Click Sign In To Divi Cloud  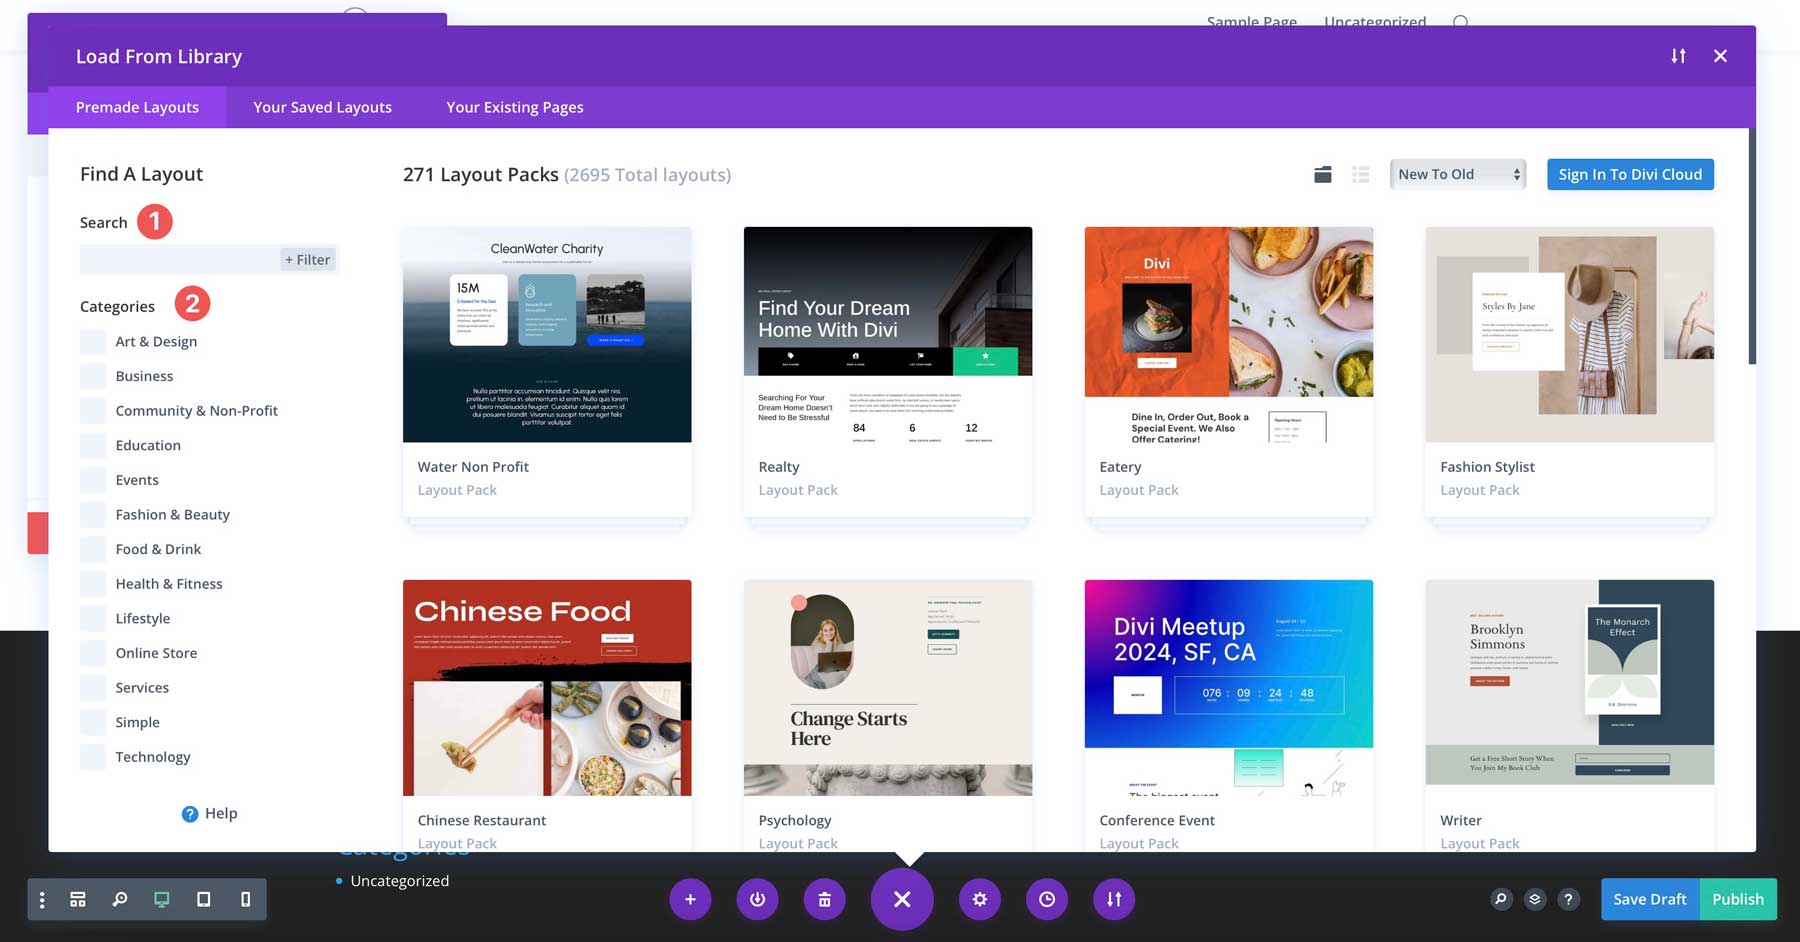click(x=1630, y=175)
